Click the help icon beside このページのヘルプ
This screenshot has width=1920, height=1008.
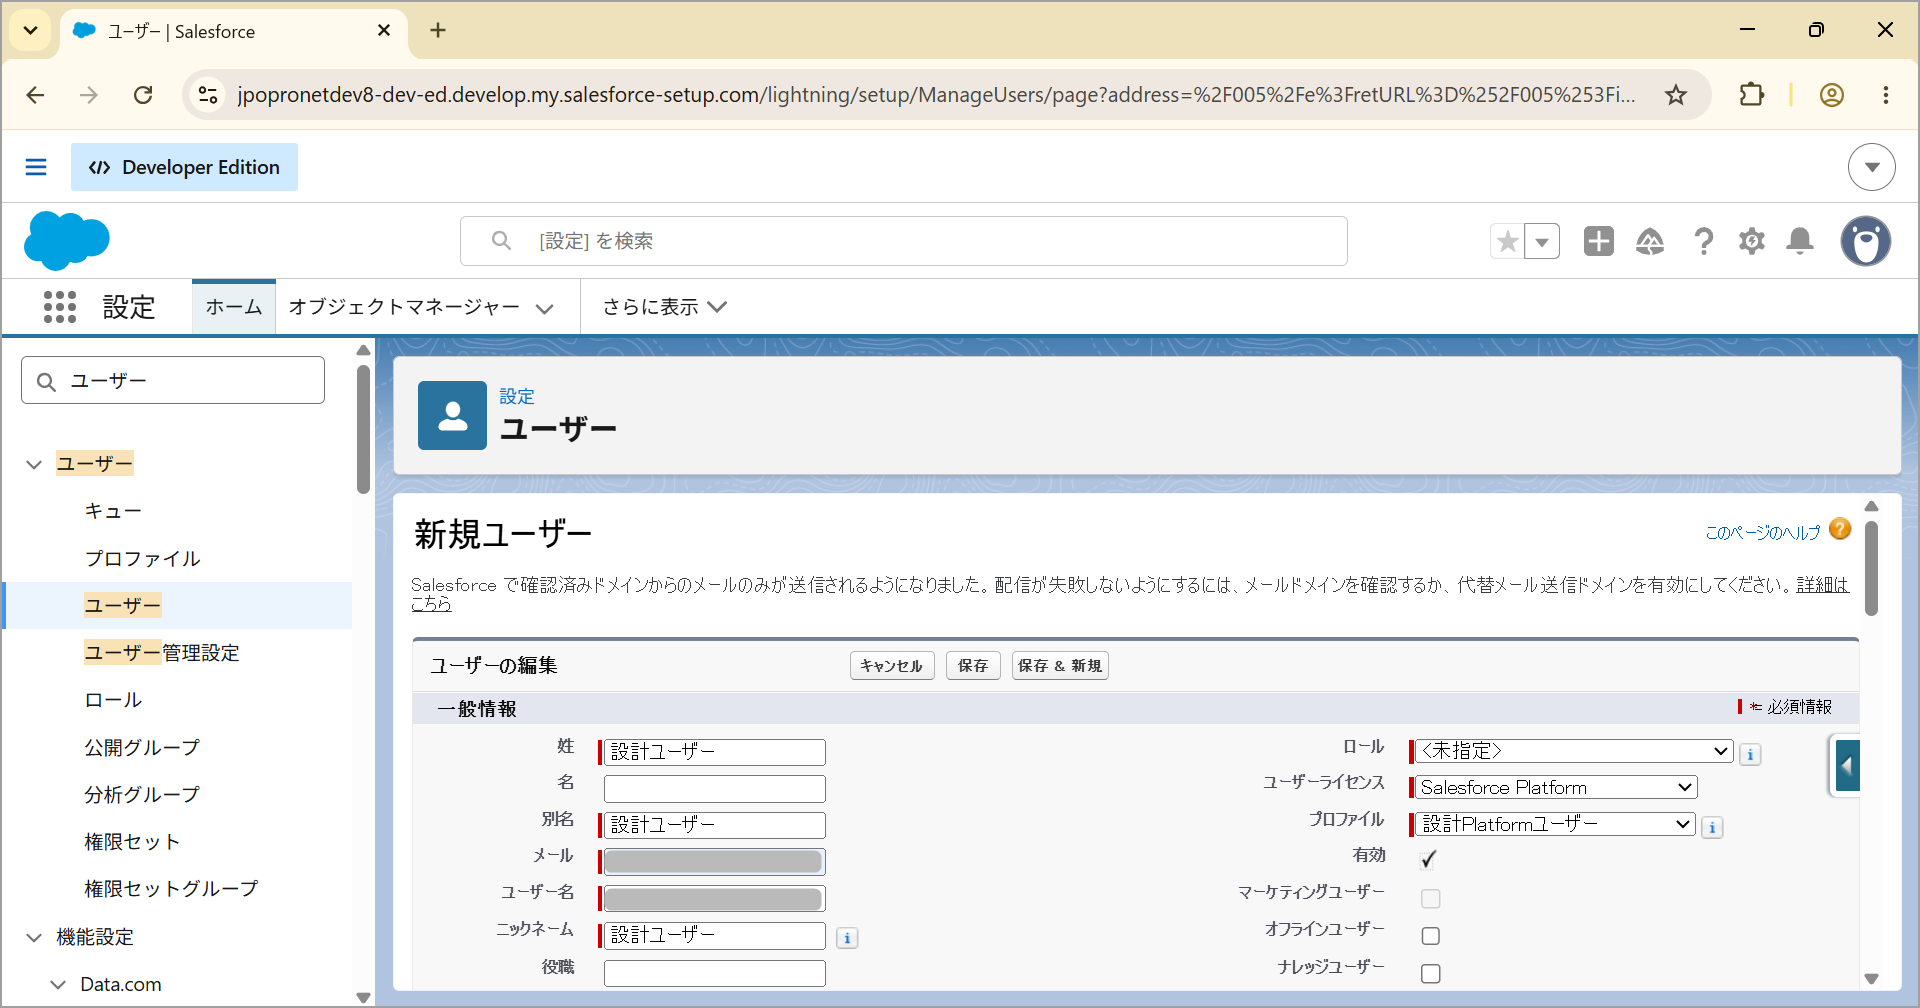(x=1840, y=529)
